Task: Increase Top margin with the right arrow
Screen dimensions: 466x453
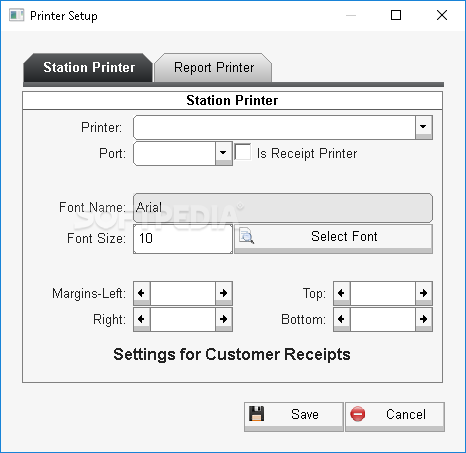Action: [424, 293]
